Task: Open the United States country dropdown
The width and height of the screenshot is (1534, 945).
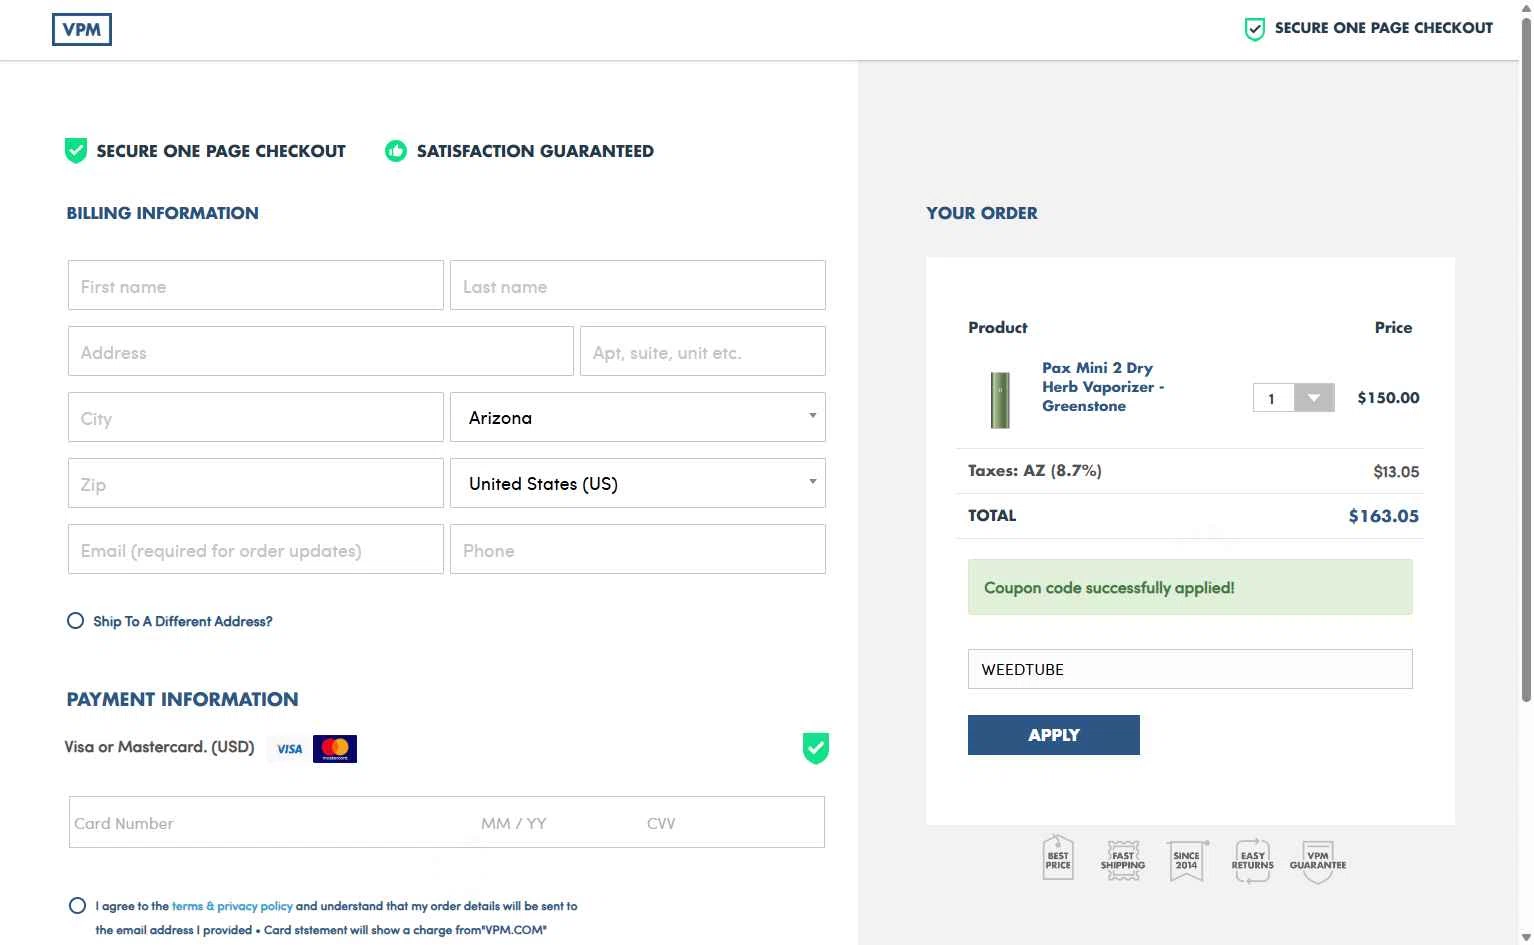Action: point(638,483)
